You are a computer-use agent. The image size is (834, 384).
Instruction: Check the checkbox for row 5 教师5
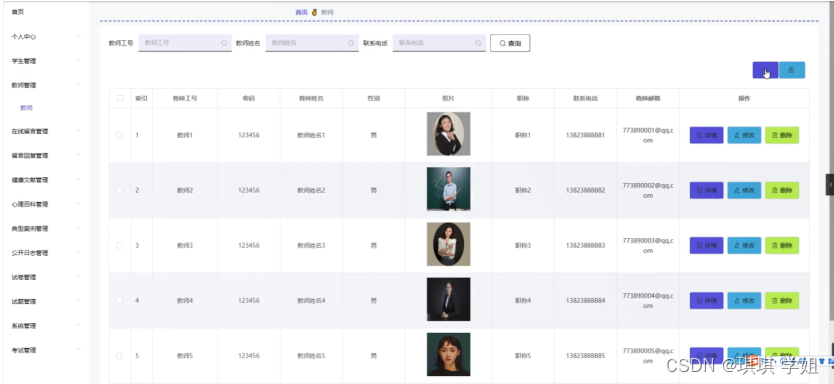coord(120,355)
